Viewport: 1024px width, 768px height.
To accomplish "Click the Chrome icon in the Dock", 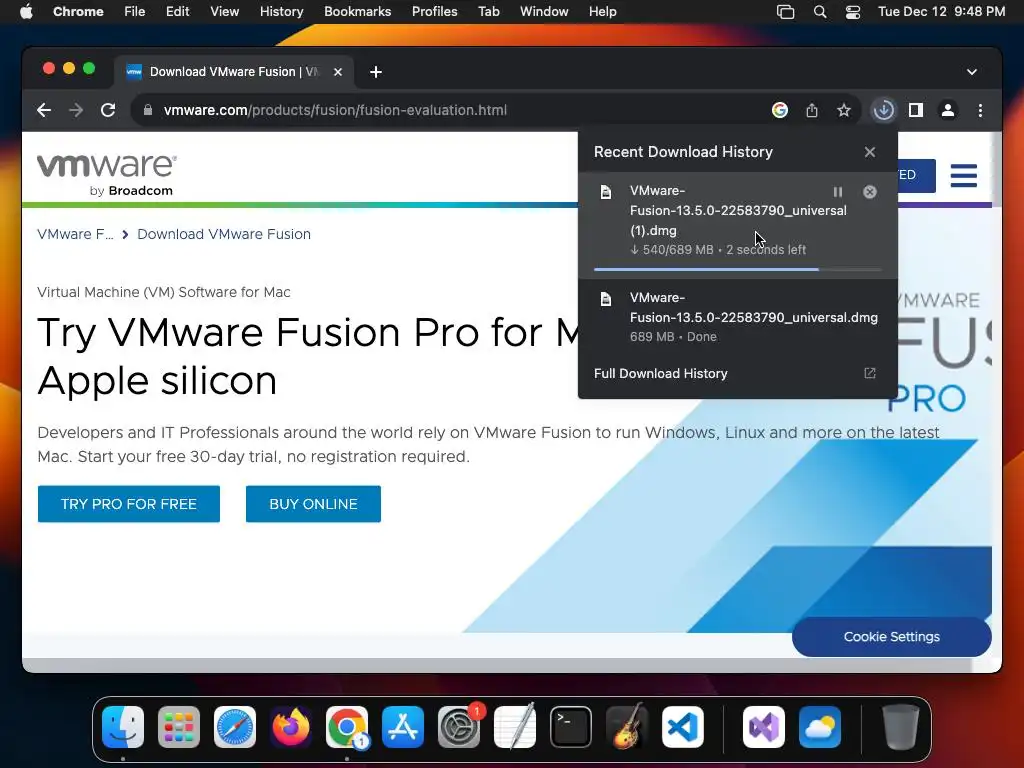I will (347, 727).
